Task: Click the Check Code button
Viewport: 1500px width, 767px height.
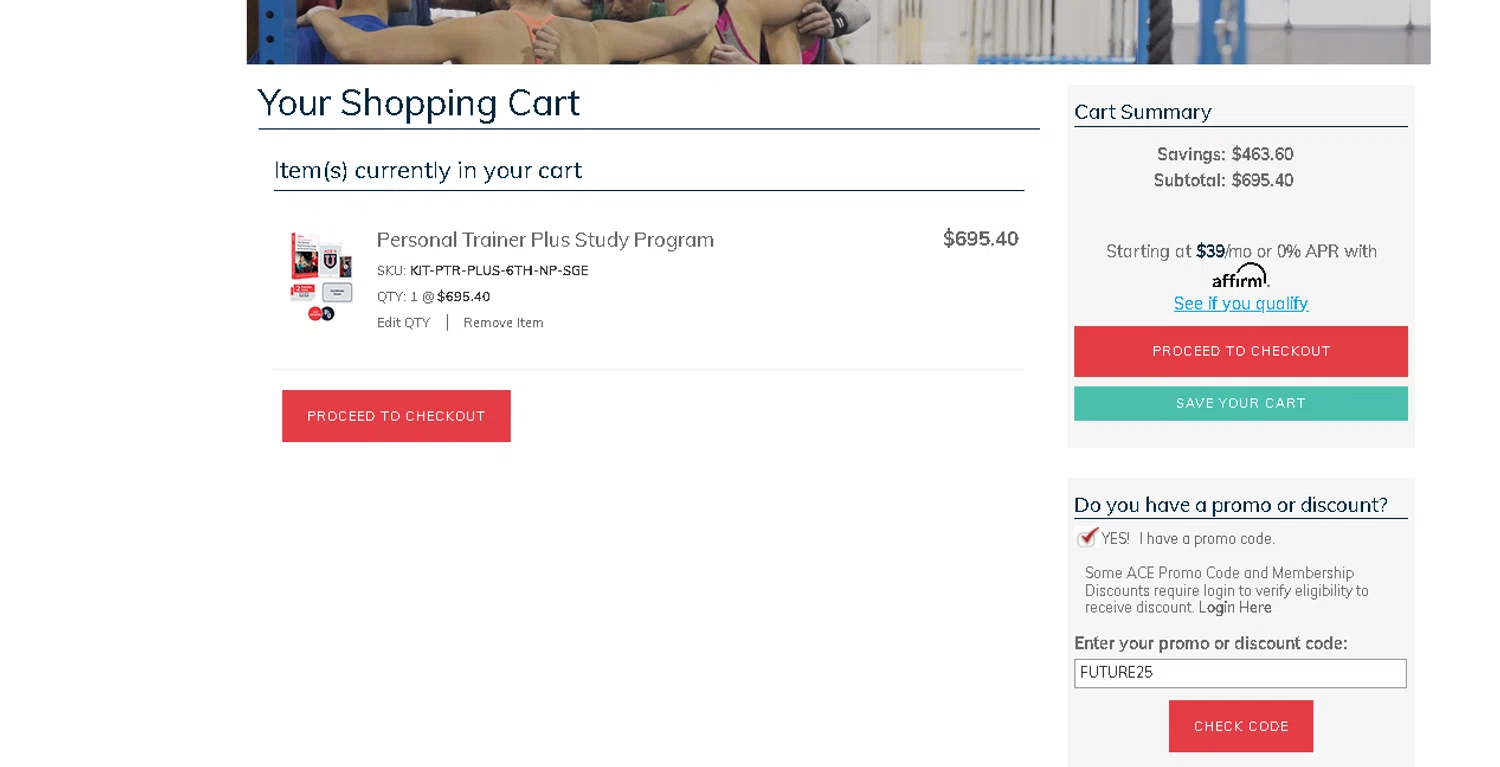Action: click(1240, 726)
